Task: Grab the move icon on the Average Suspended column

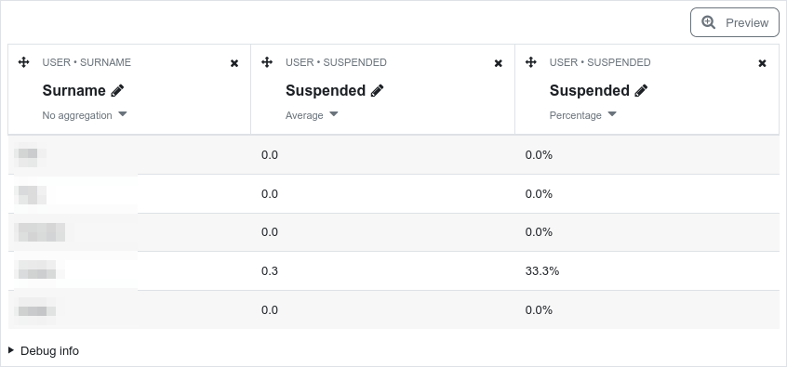Action: (x=267, y=62)
